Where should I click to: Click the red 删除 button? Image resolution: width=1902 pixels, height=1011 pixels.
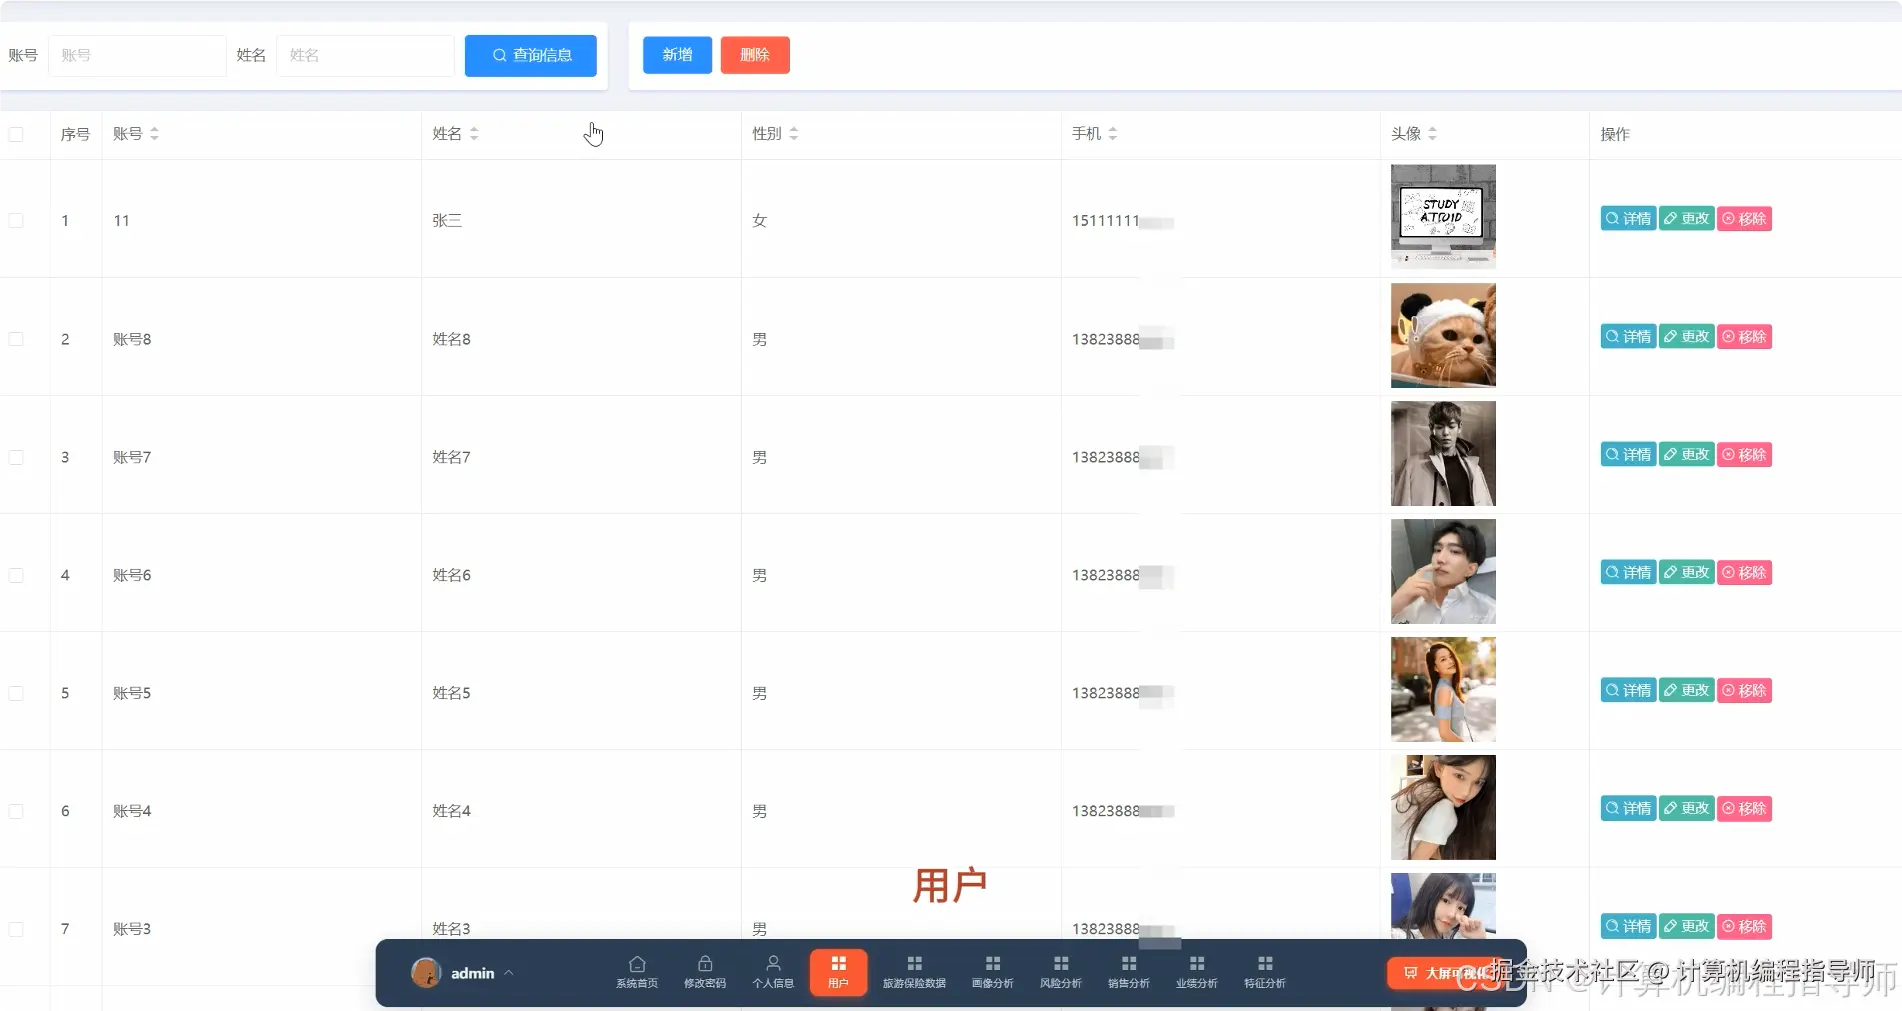pyautogui.click(x=755, y=55)
